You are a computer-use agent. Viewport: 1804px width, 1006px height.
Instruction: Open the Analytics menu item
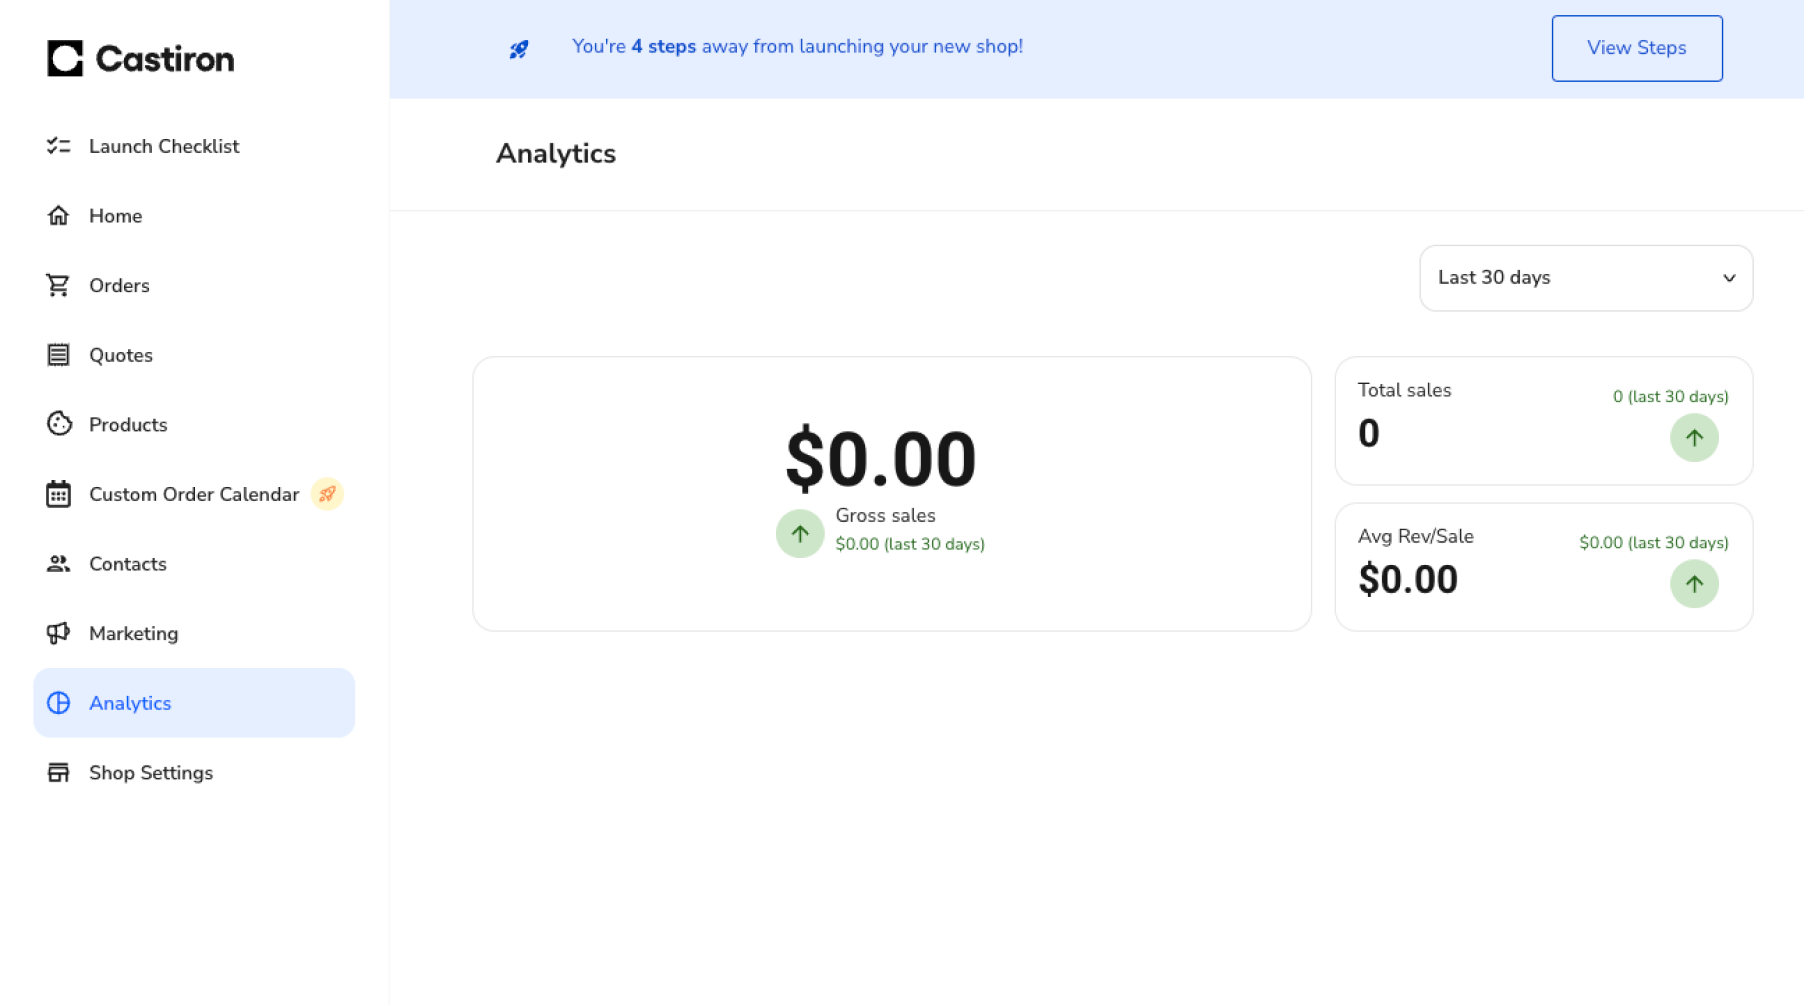(130, 703)
